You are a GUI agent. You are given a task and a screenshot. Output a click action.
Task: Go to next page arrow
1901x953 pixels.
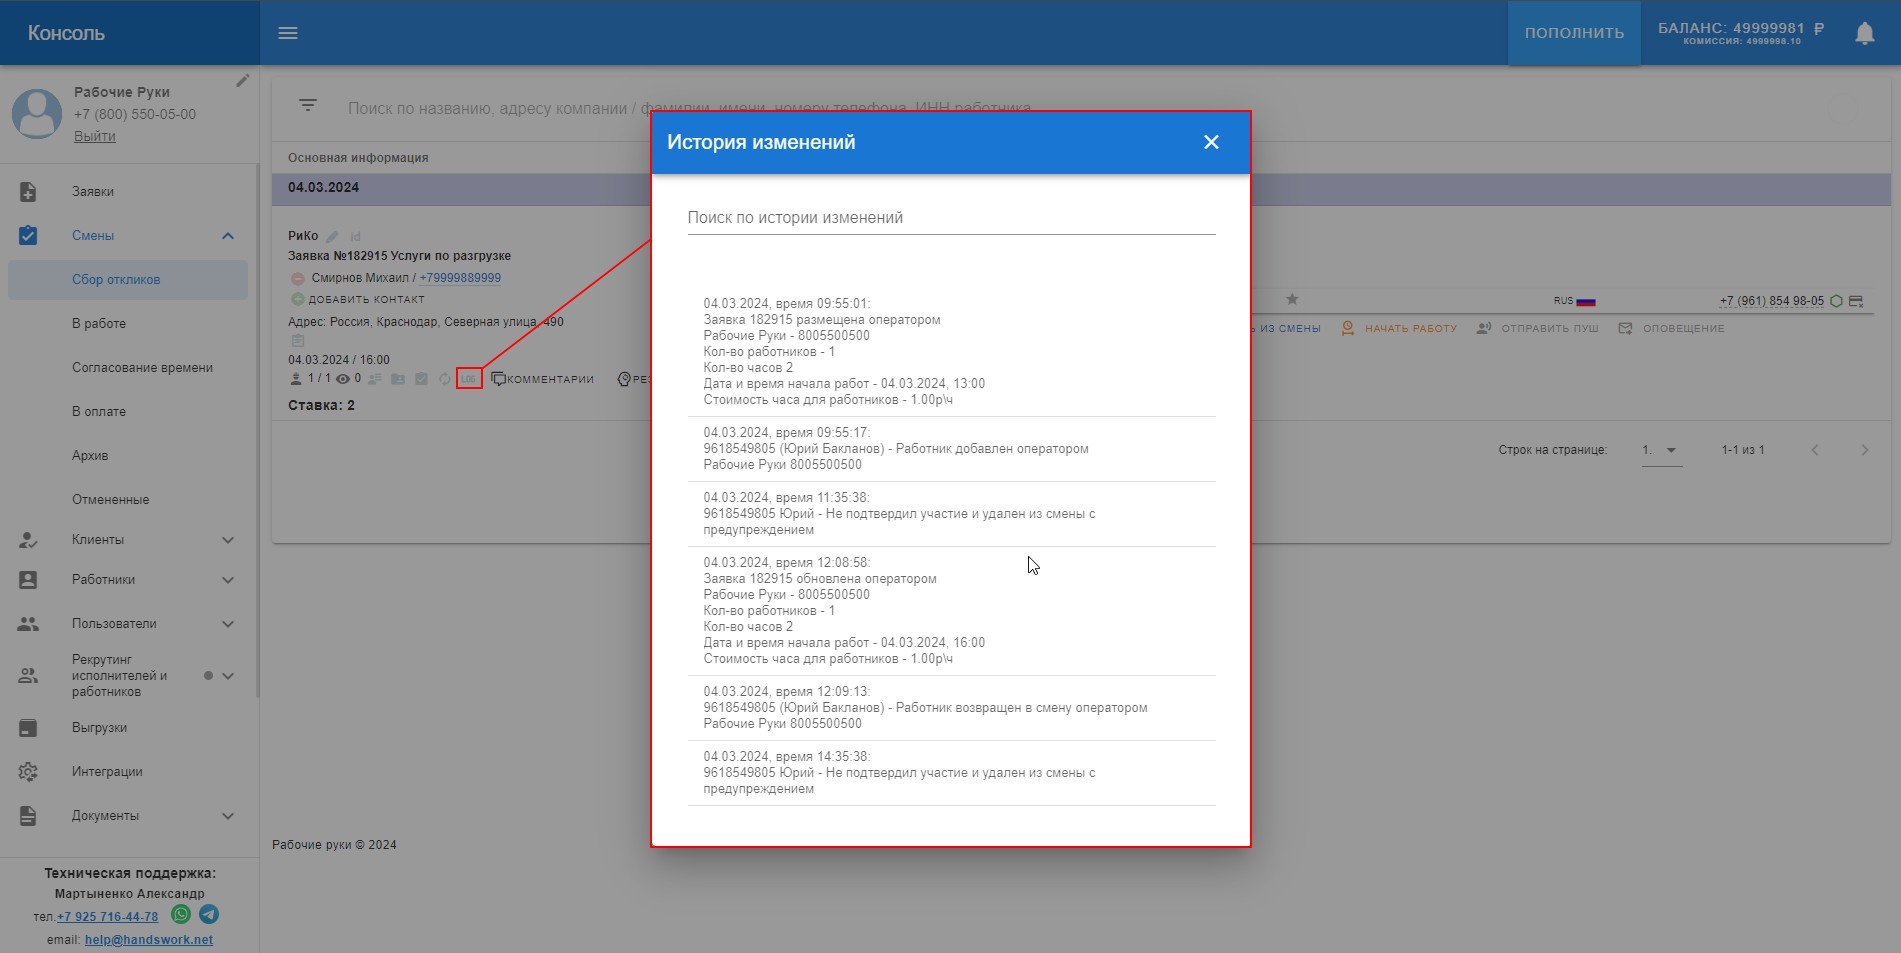click(x=1864, y=450)
